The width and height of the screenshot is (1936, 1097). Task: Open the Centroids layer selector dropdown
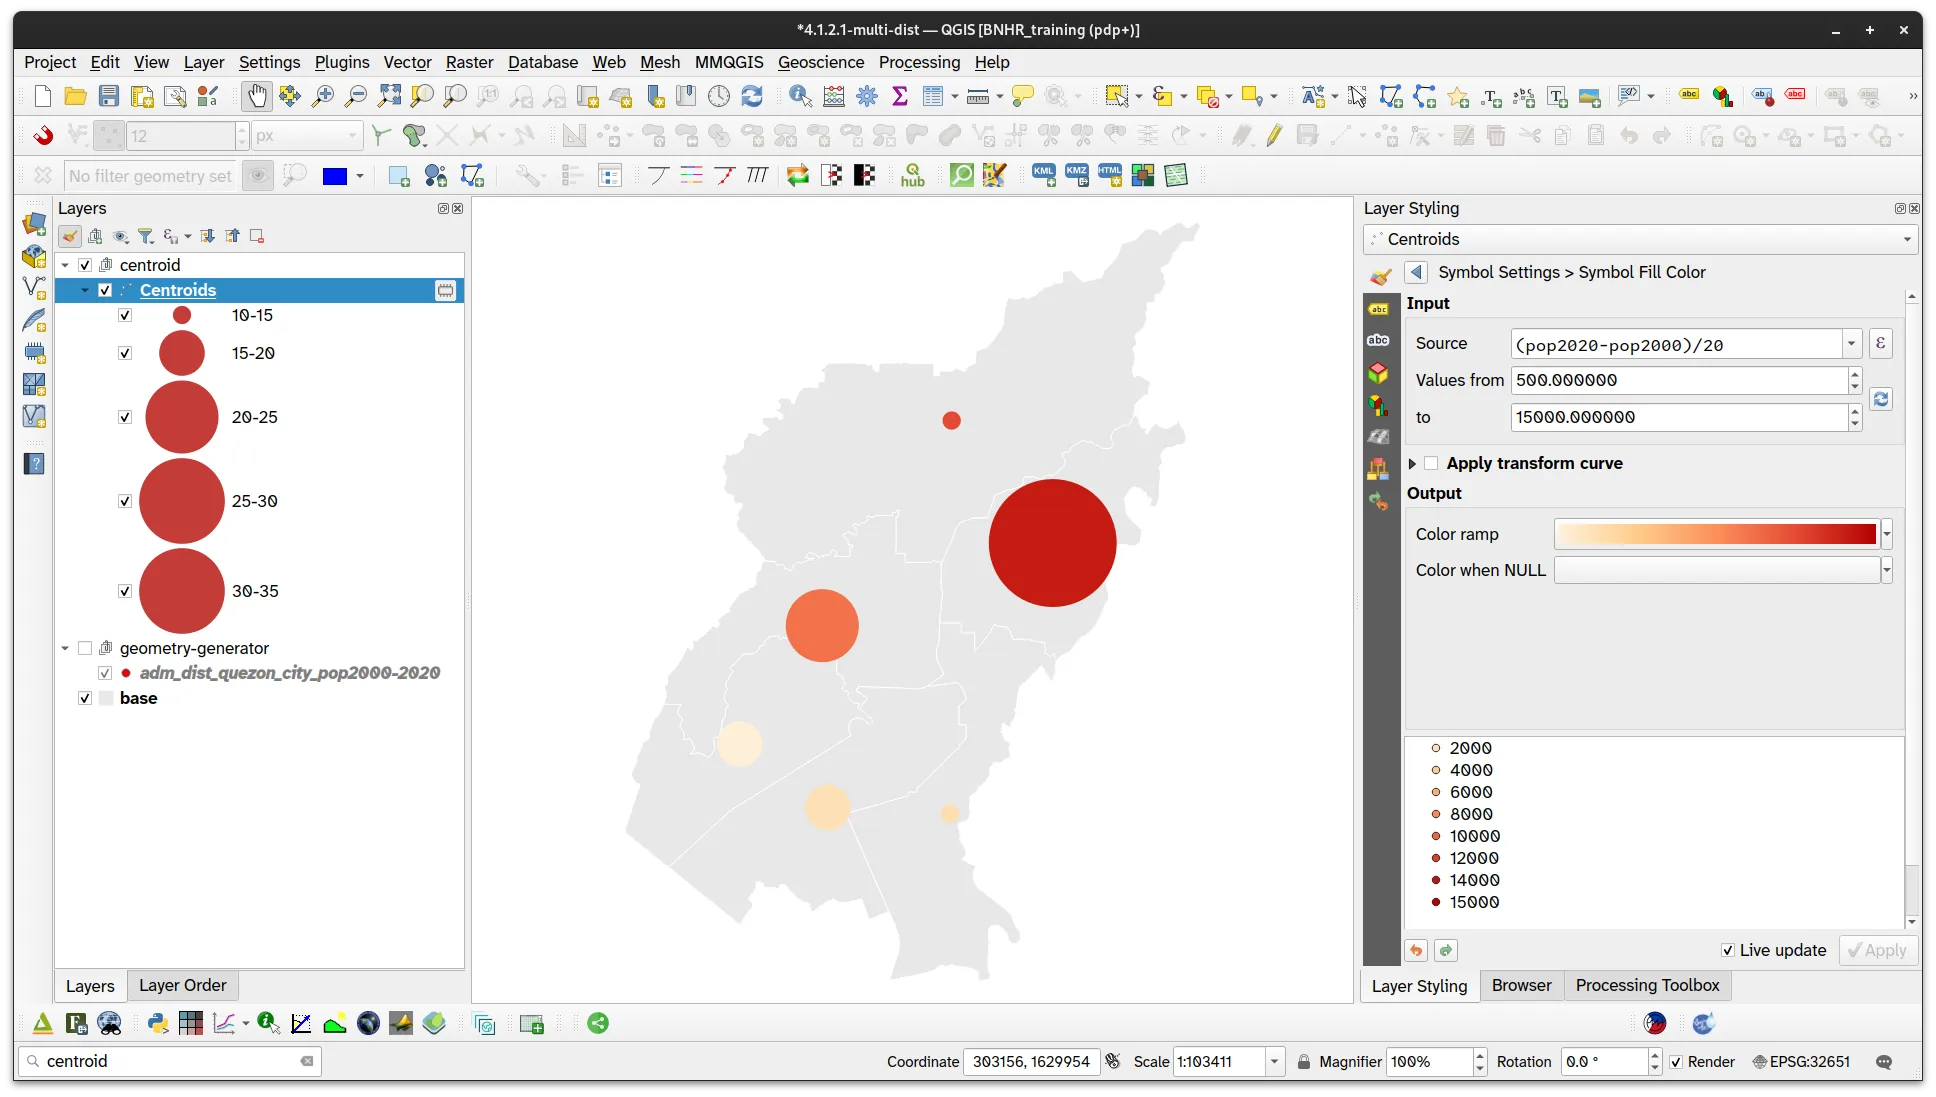[x=1640, y=239]
